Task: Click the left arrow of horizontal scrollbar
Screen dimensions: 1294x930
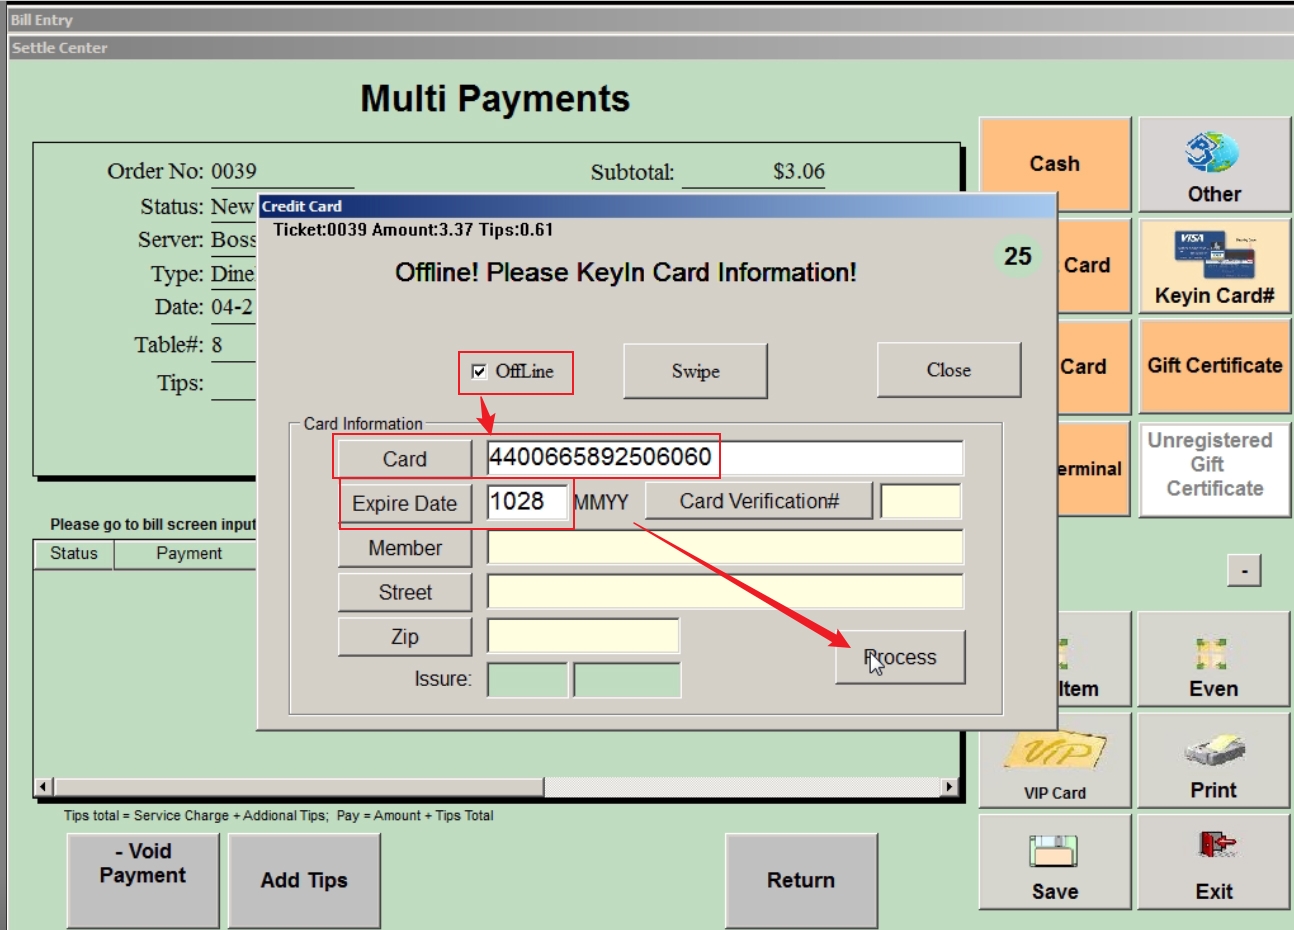Action: pyautogui.click(x=43, y=787)
